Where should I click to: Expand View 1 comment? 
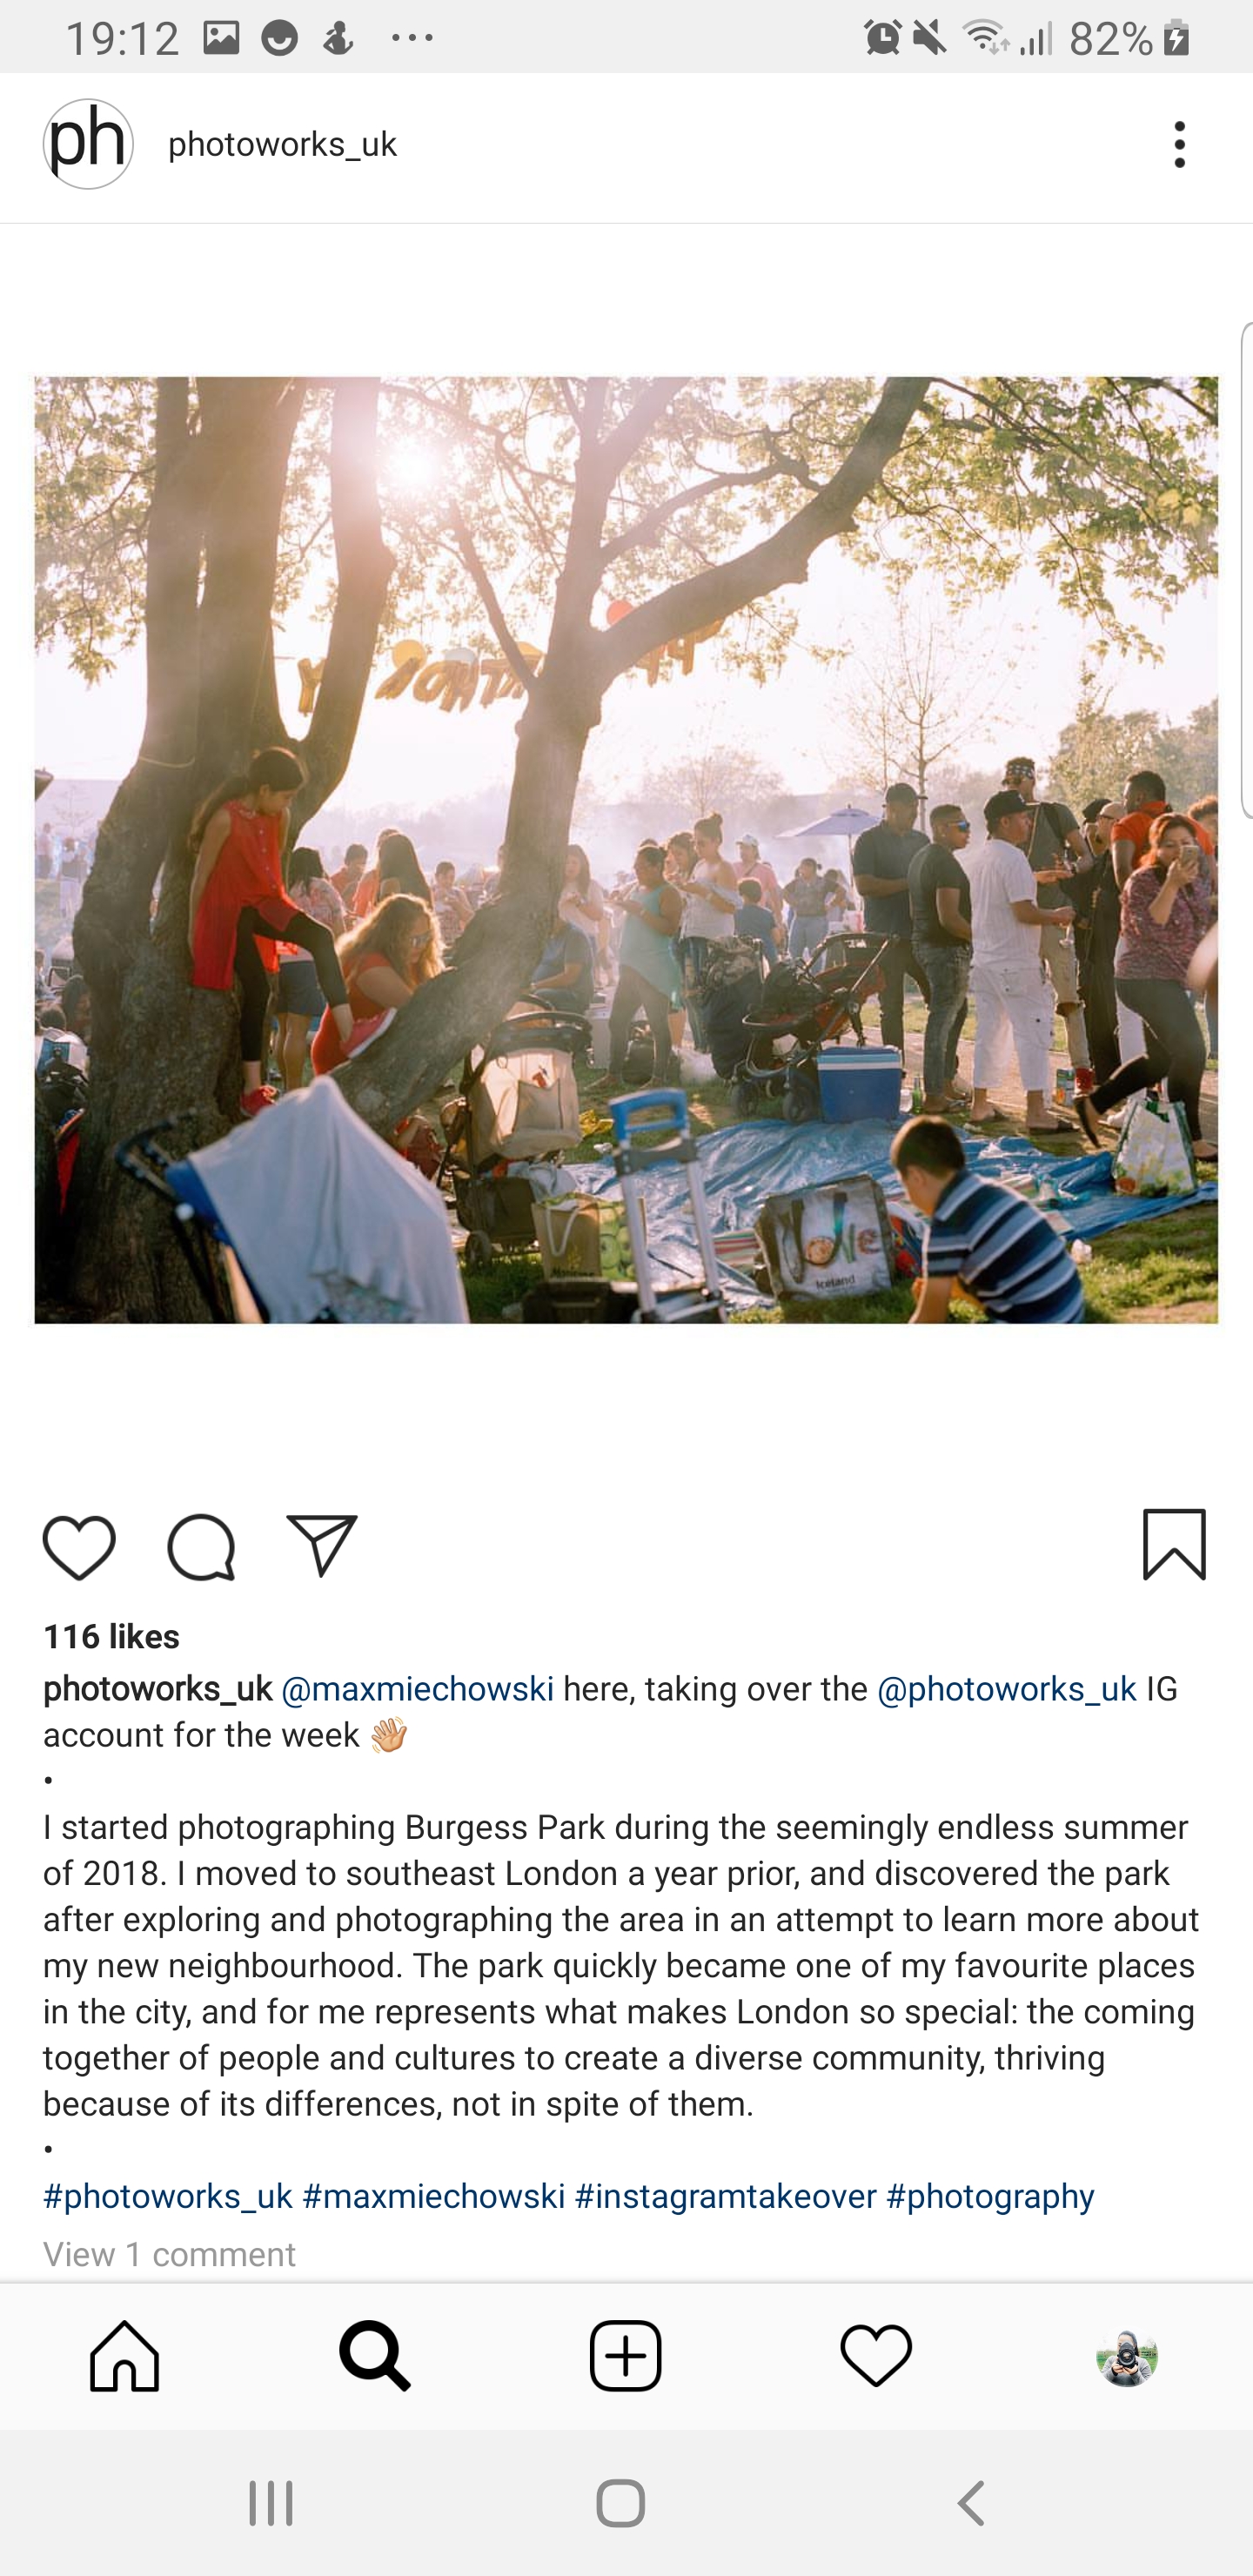point(169,2254)
